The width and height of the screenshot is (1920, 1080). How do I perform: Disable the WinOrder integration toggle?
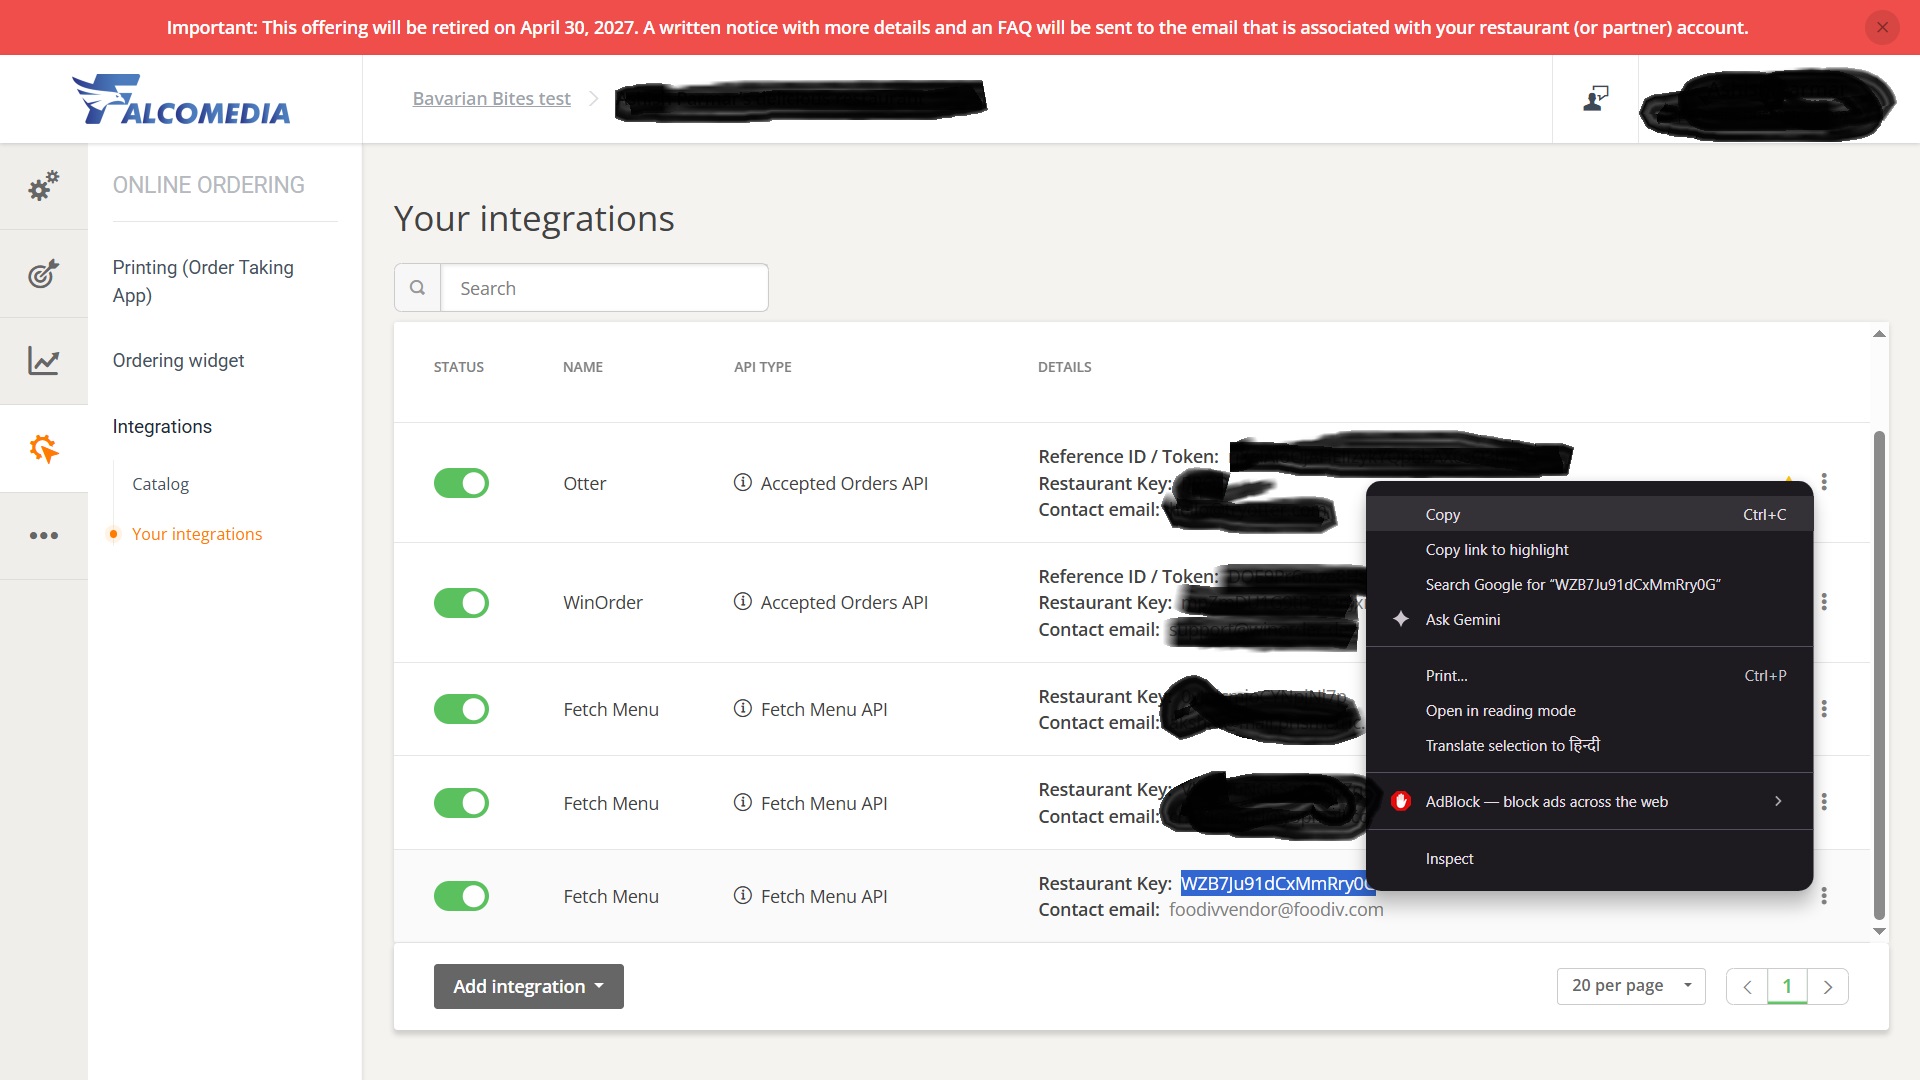461,603
